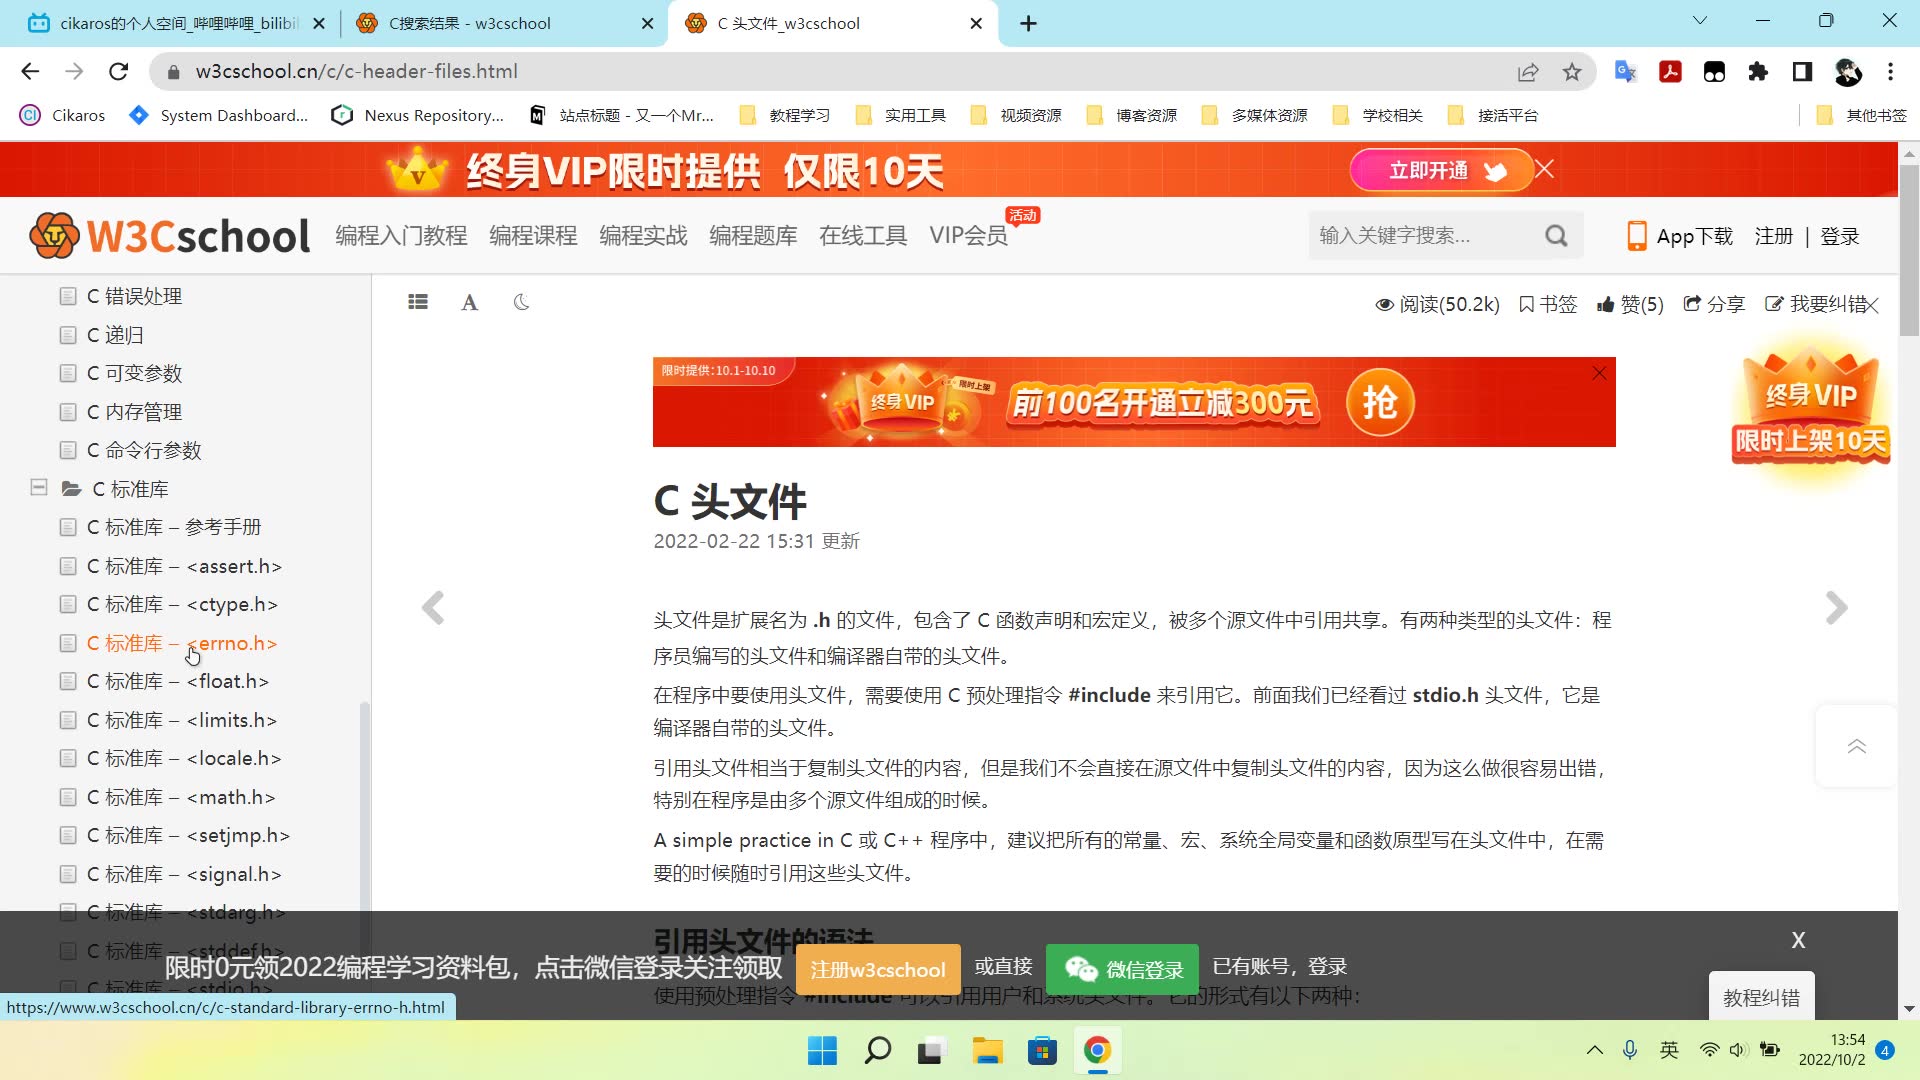Reload the browser page

[x=118, y=71]
